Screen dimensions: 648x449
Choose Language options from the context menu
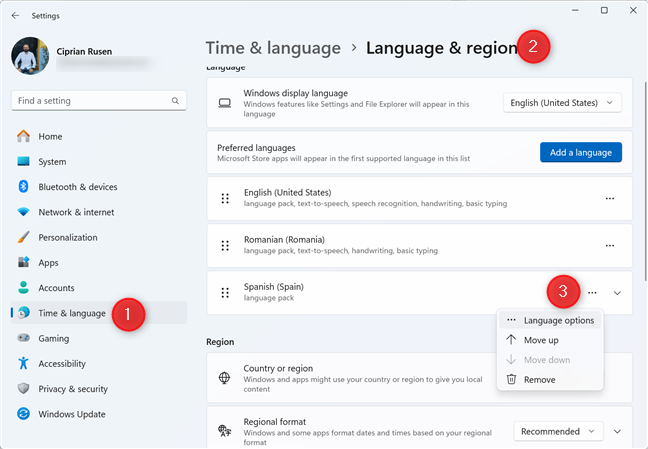(x=550, y=320)
